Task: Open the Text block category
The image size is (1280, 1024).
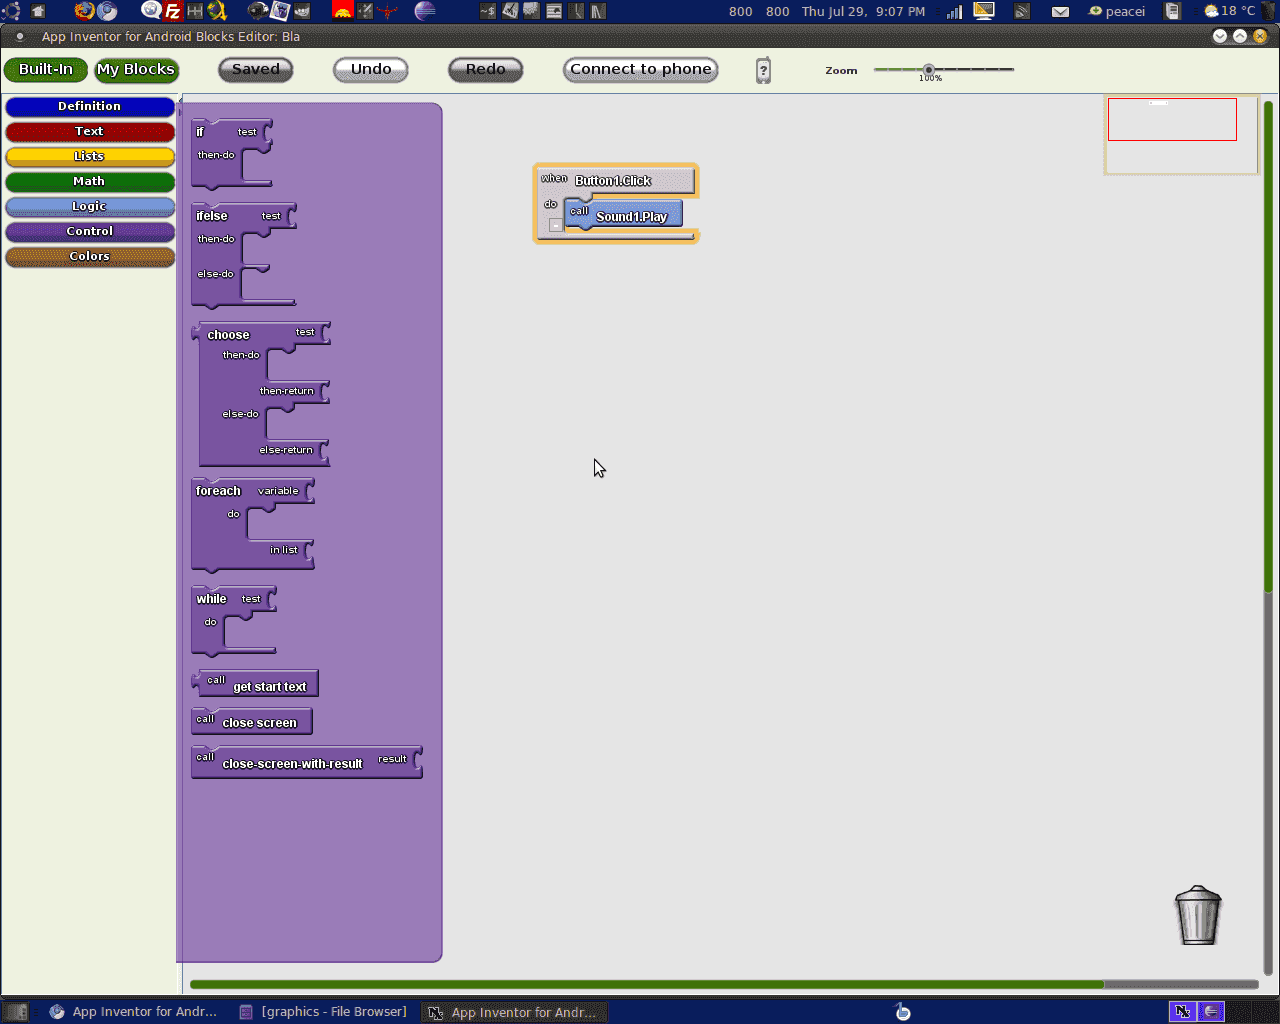Action: (x=90, y=131)
